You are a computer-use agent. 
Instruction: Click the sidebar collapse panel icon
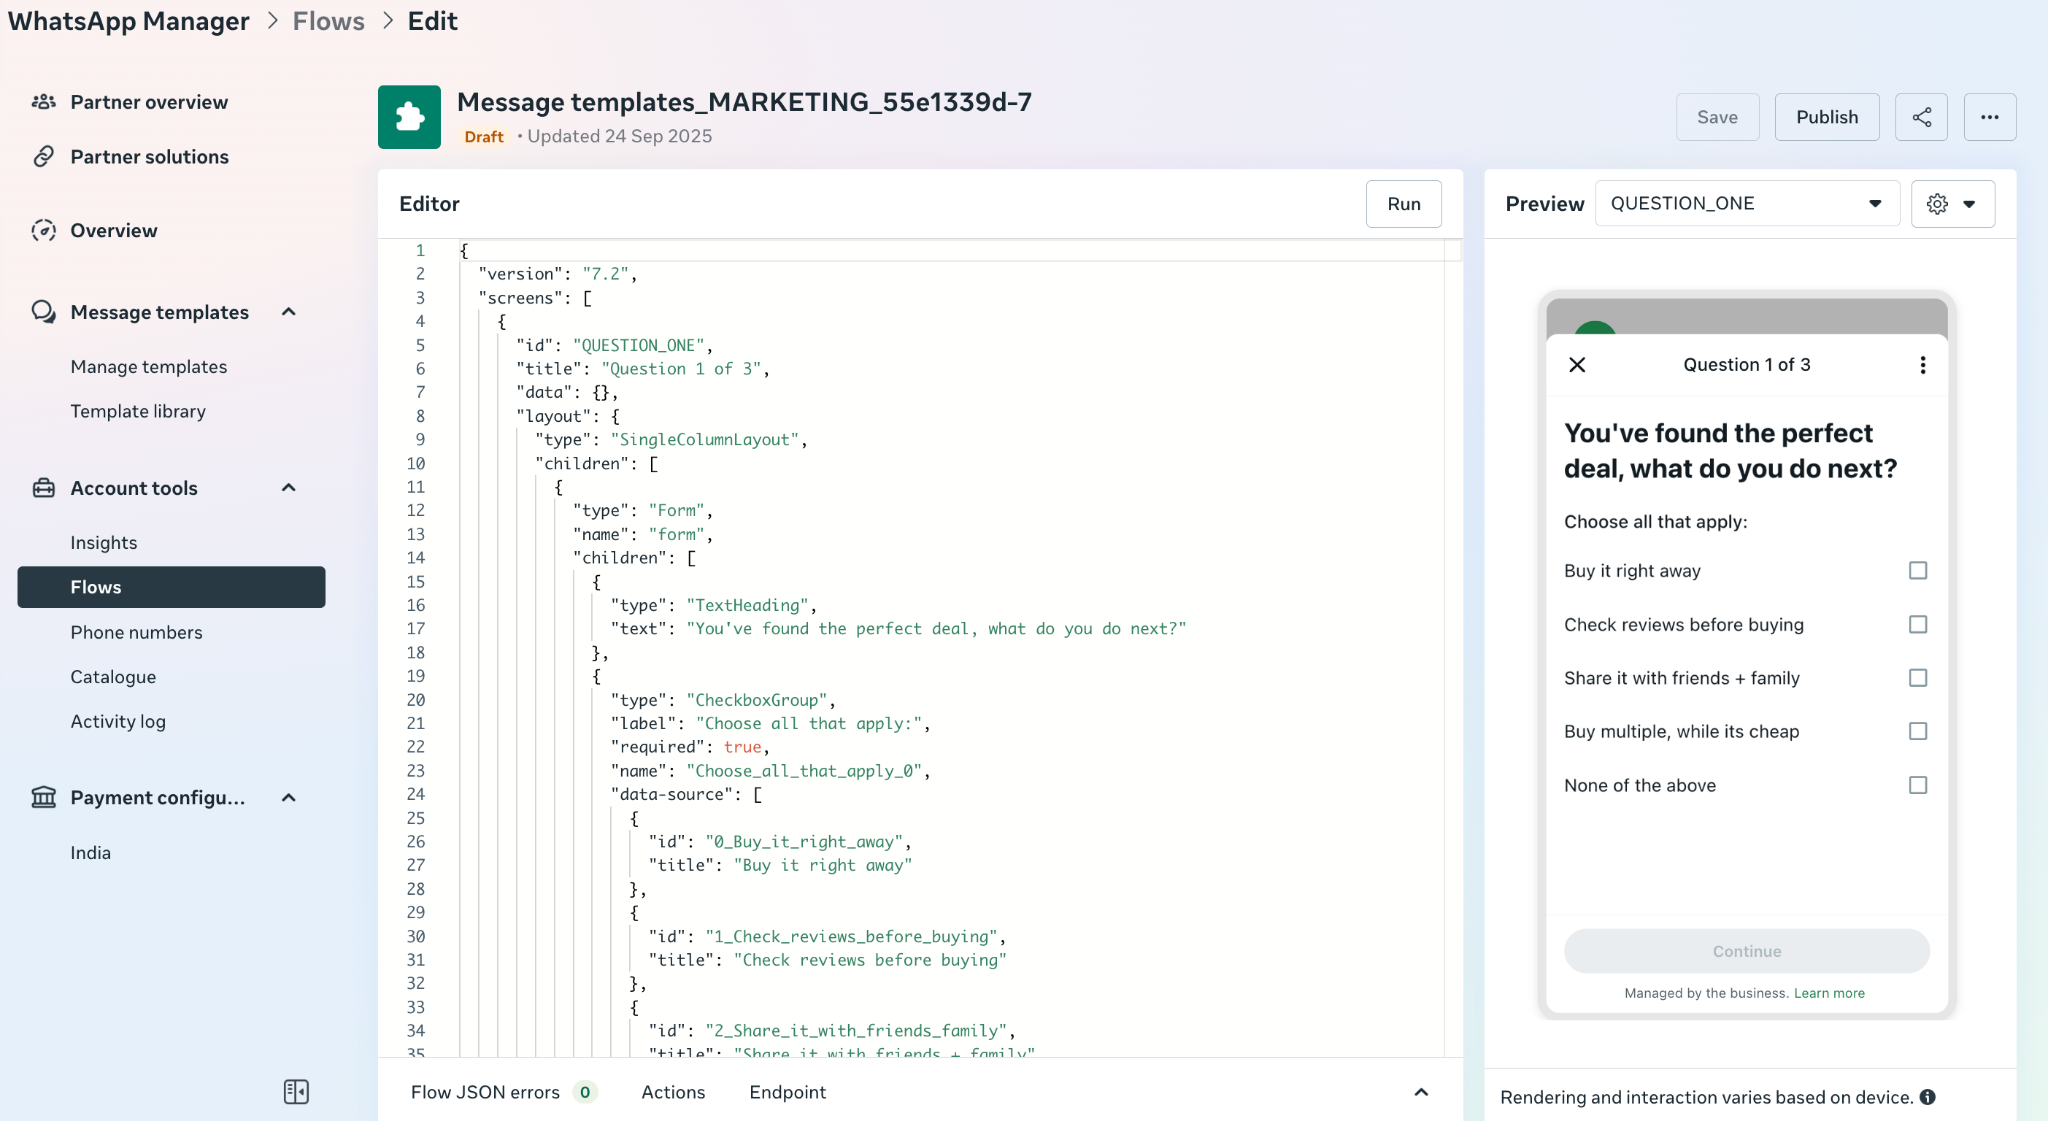click(296, 1091)
